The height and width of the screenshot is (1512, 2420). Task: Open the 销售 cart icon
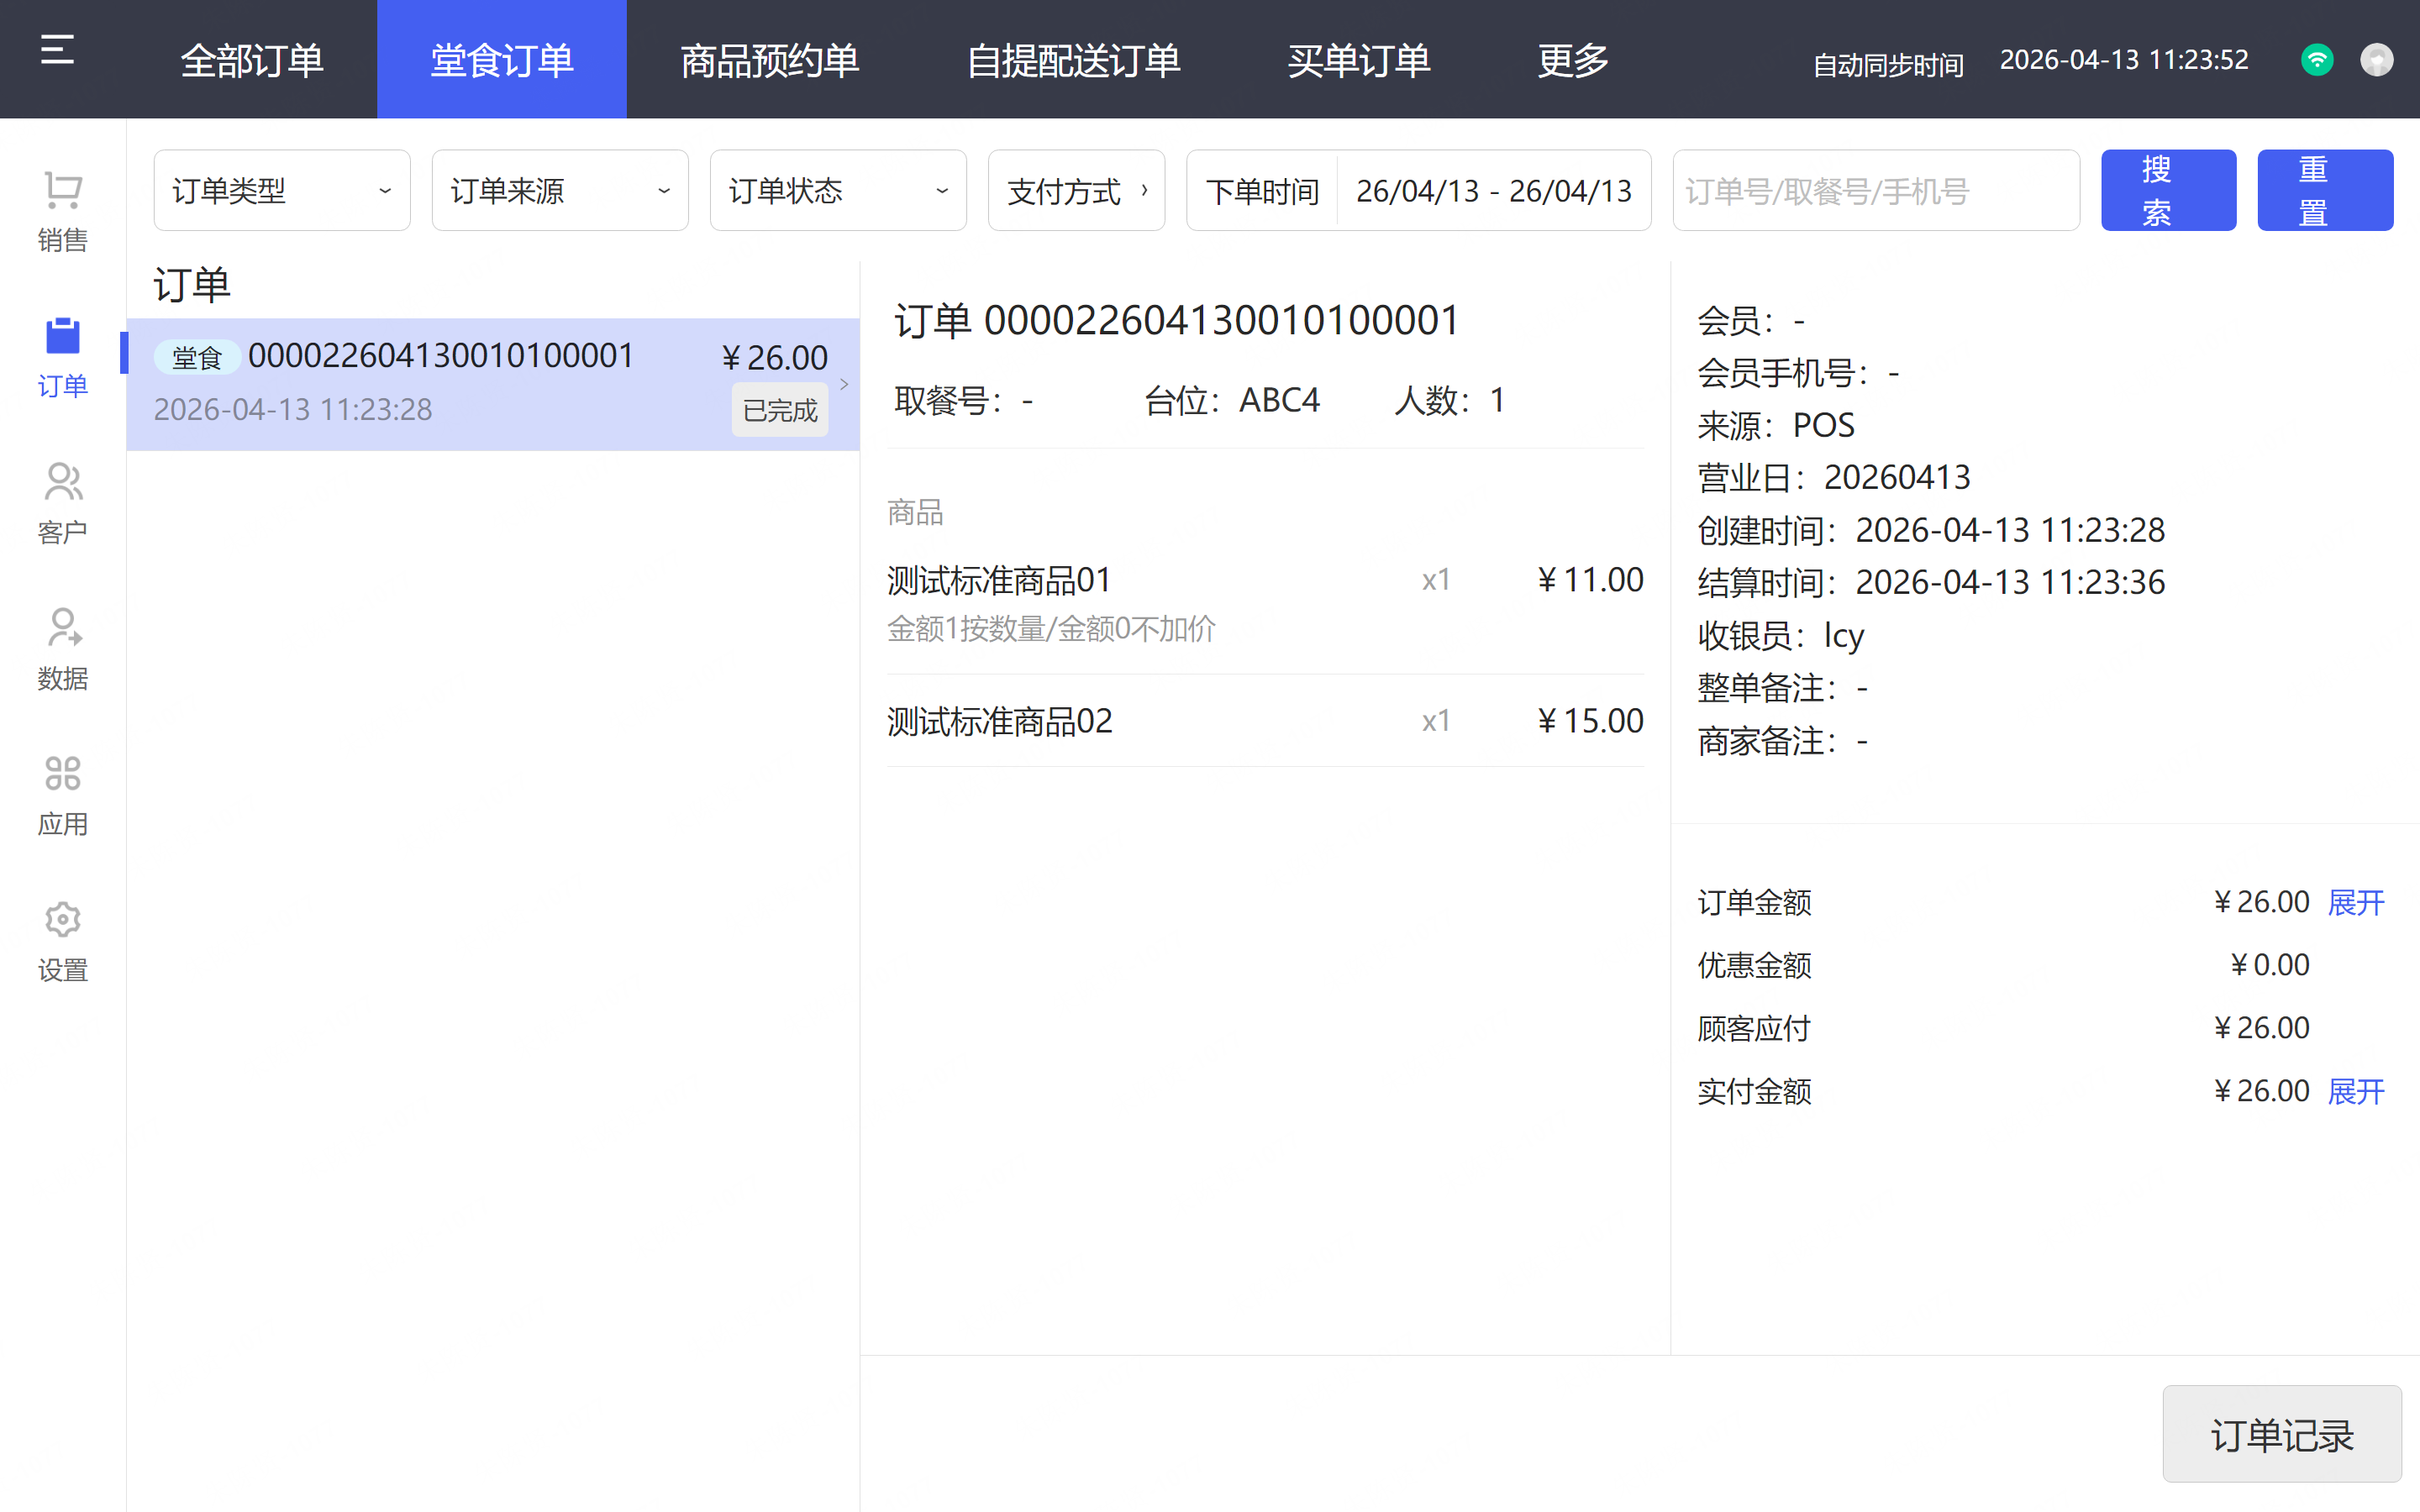[62, 190]
